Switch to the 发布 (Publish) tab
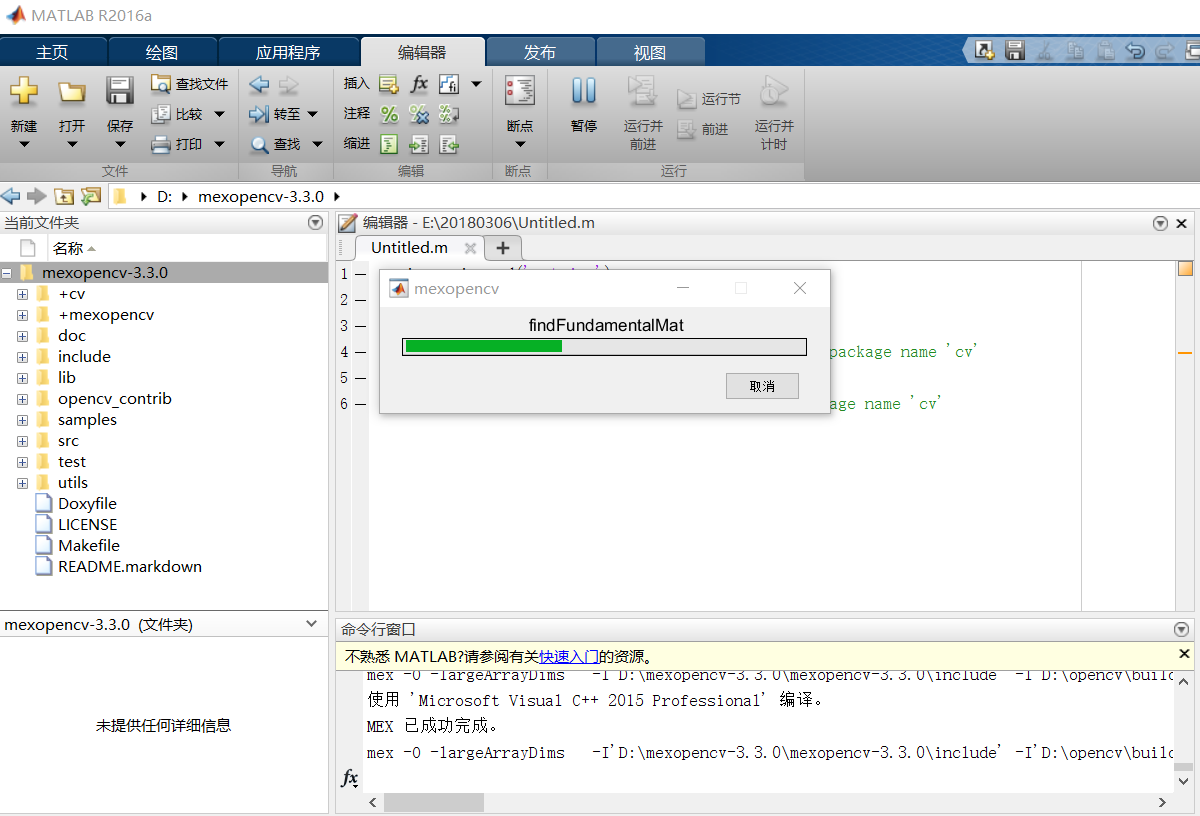This screenshot has height=816, width=1200. tap(540, 52)
